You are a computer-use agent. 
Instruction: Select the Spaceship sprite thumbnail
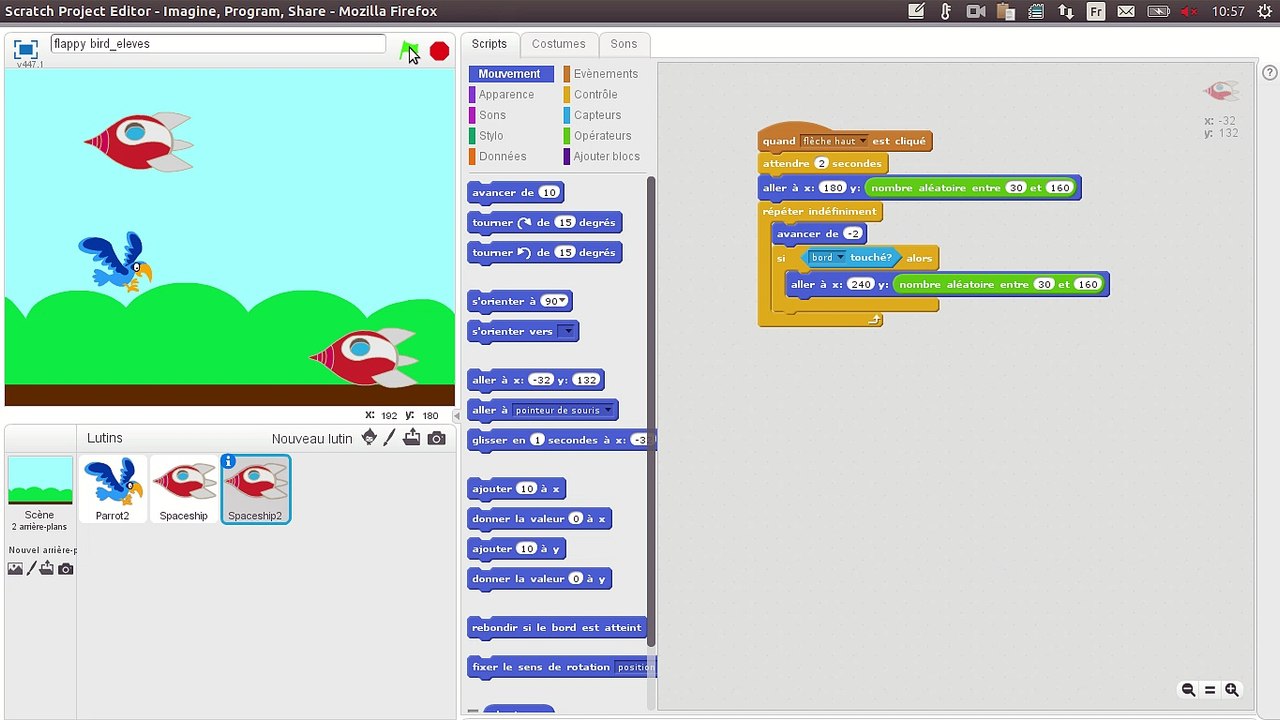(184, 490)
